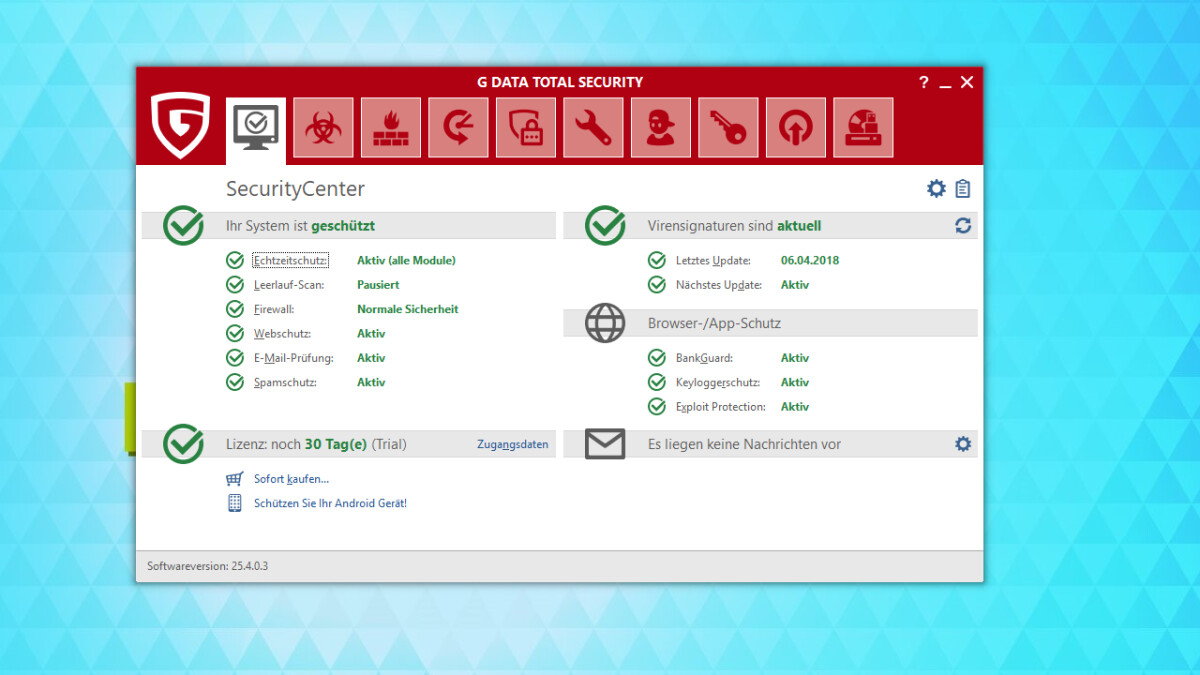This screenshot has height=675, width=1200.
Task: Click the Browser-/App-Schutz section title
Action: [714, 323]
